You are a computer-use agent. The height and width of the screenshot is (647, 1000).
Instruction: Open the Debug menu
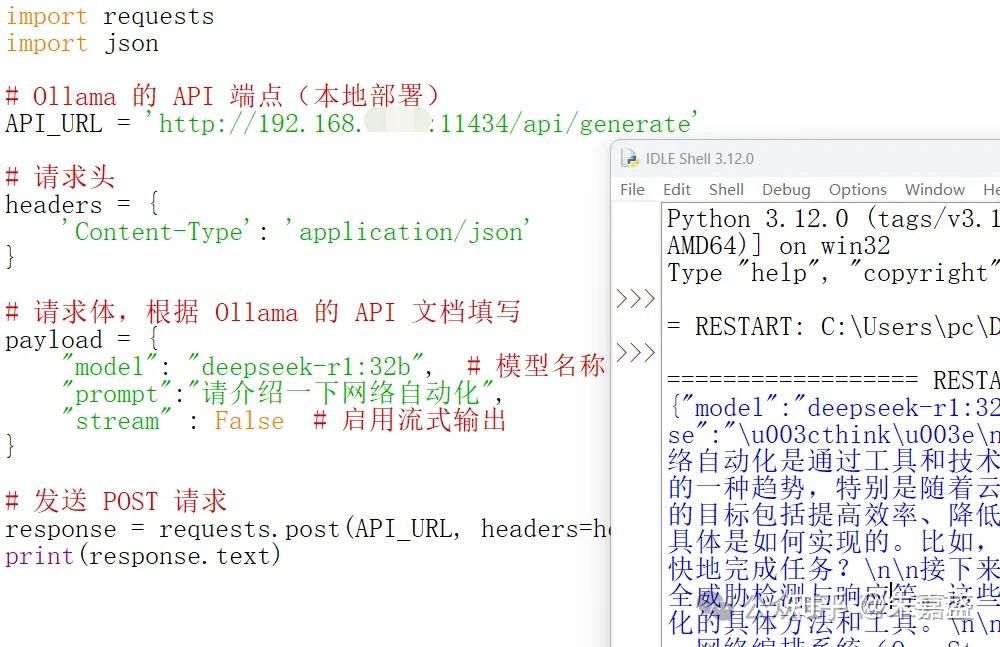click(786, 189)
